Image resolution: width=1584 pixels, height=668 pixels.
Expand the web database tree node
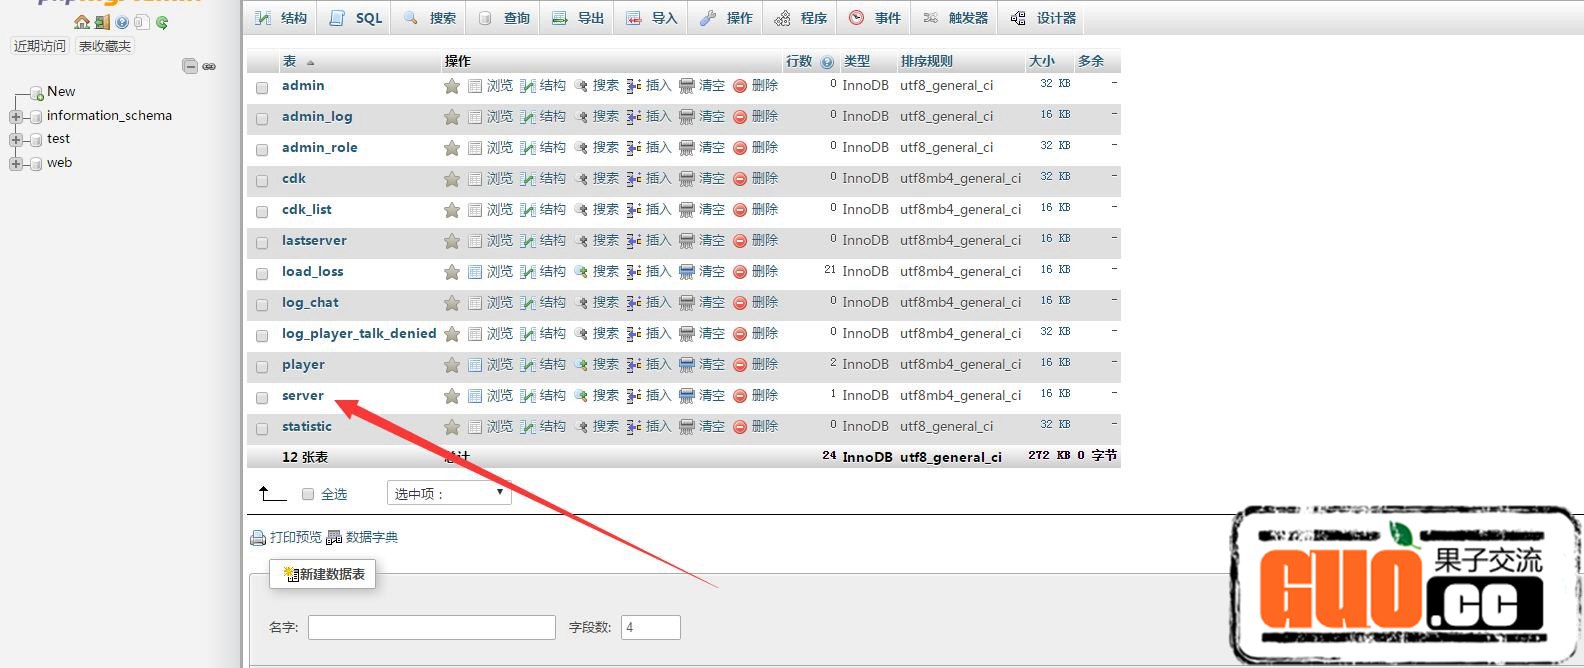[16, 164]
